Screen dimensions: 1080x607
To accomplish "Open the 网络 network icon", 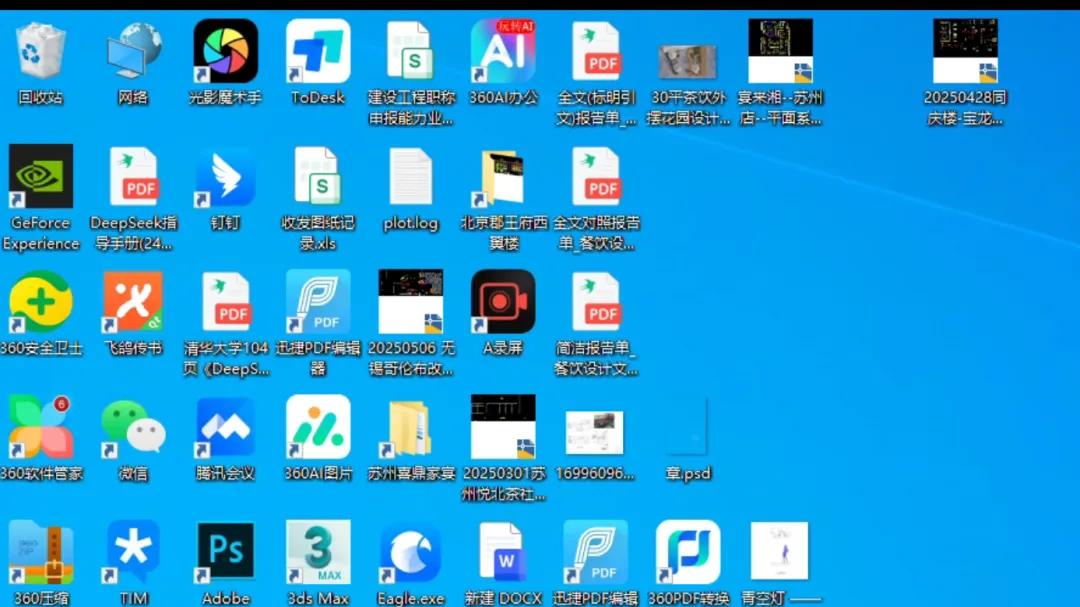I will [134, 52].
